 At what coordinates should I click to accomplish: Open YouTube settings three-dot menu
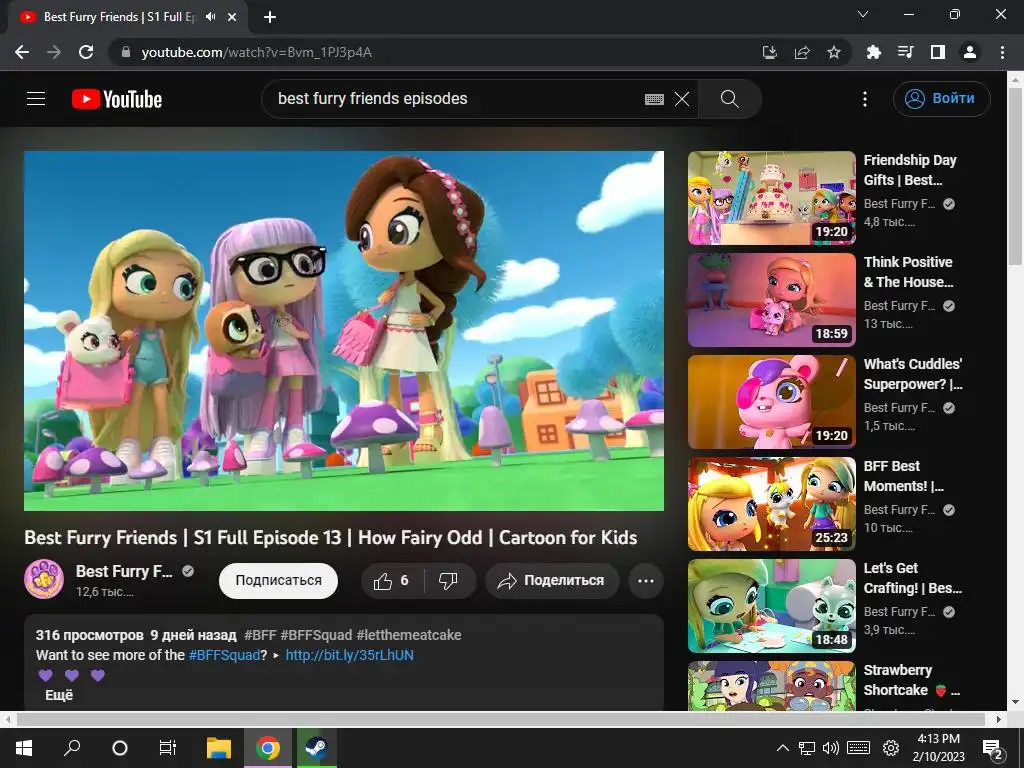(865, 99)
